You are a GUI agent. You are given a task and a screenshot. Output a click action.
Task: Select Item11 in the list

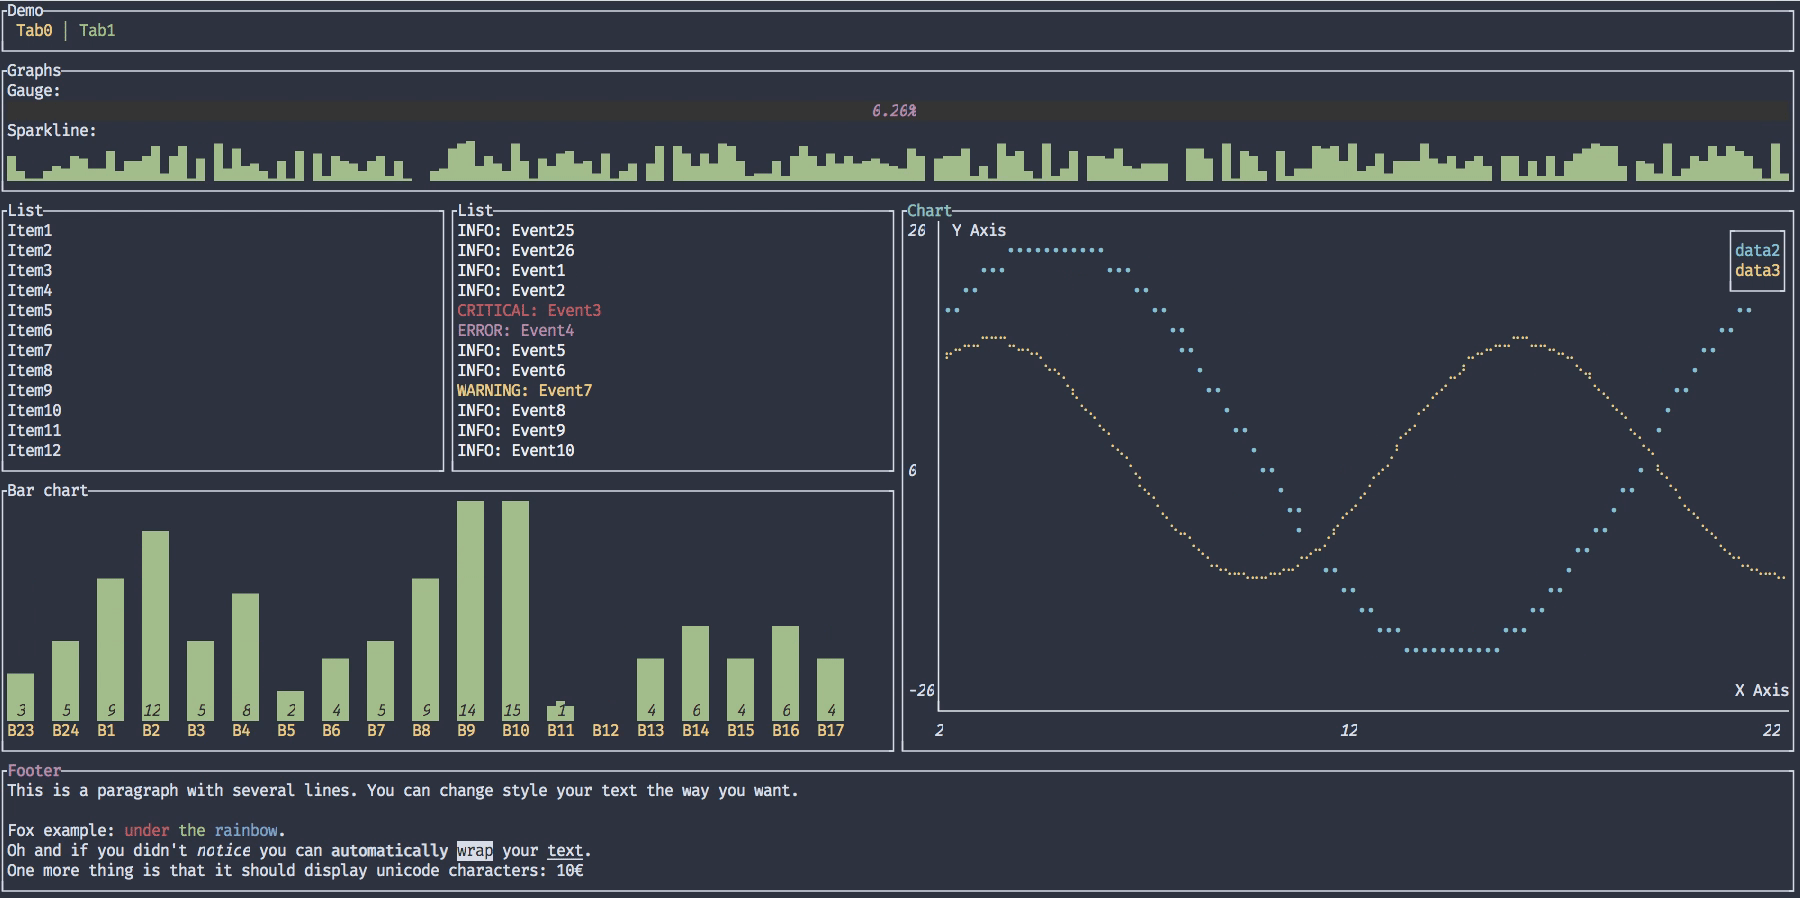[x=34, y=431]
